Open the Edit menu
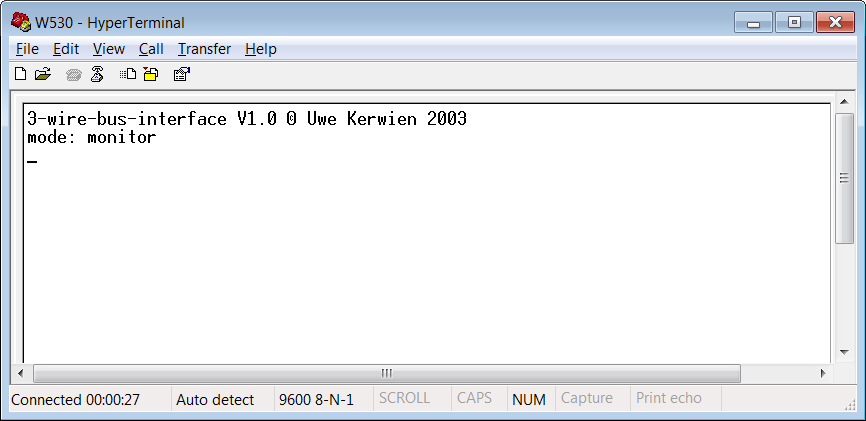 (x=66, y=49)
